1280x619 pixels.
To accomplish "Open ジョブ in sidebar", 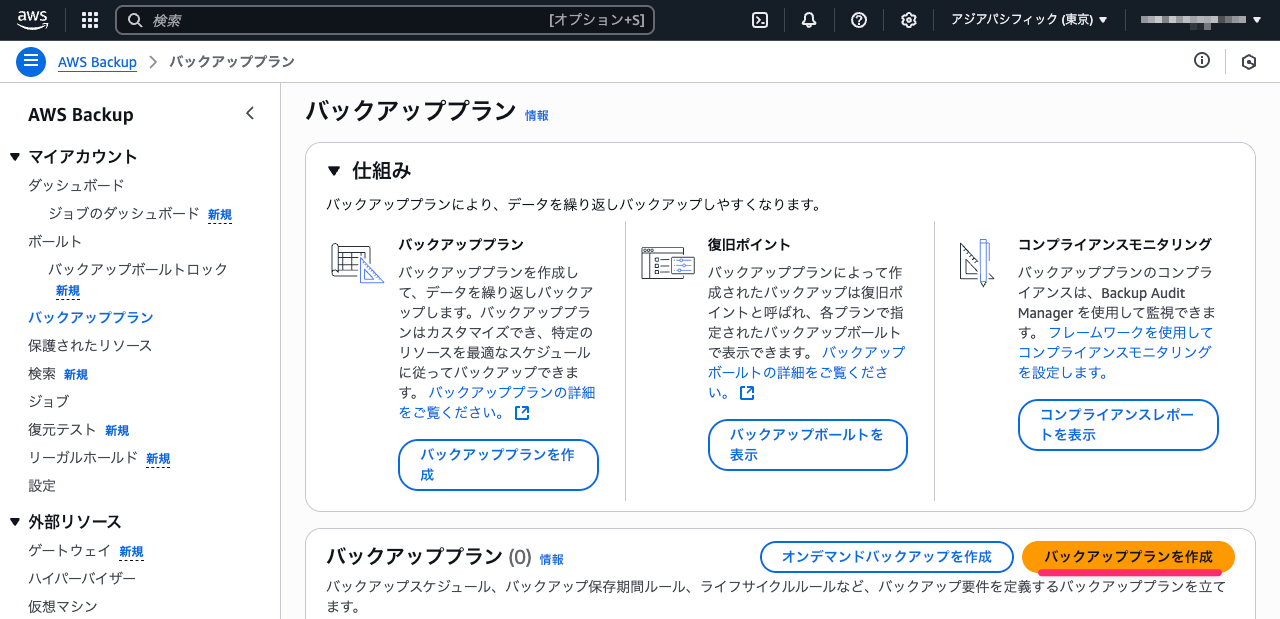I will (x=49, y=401).
